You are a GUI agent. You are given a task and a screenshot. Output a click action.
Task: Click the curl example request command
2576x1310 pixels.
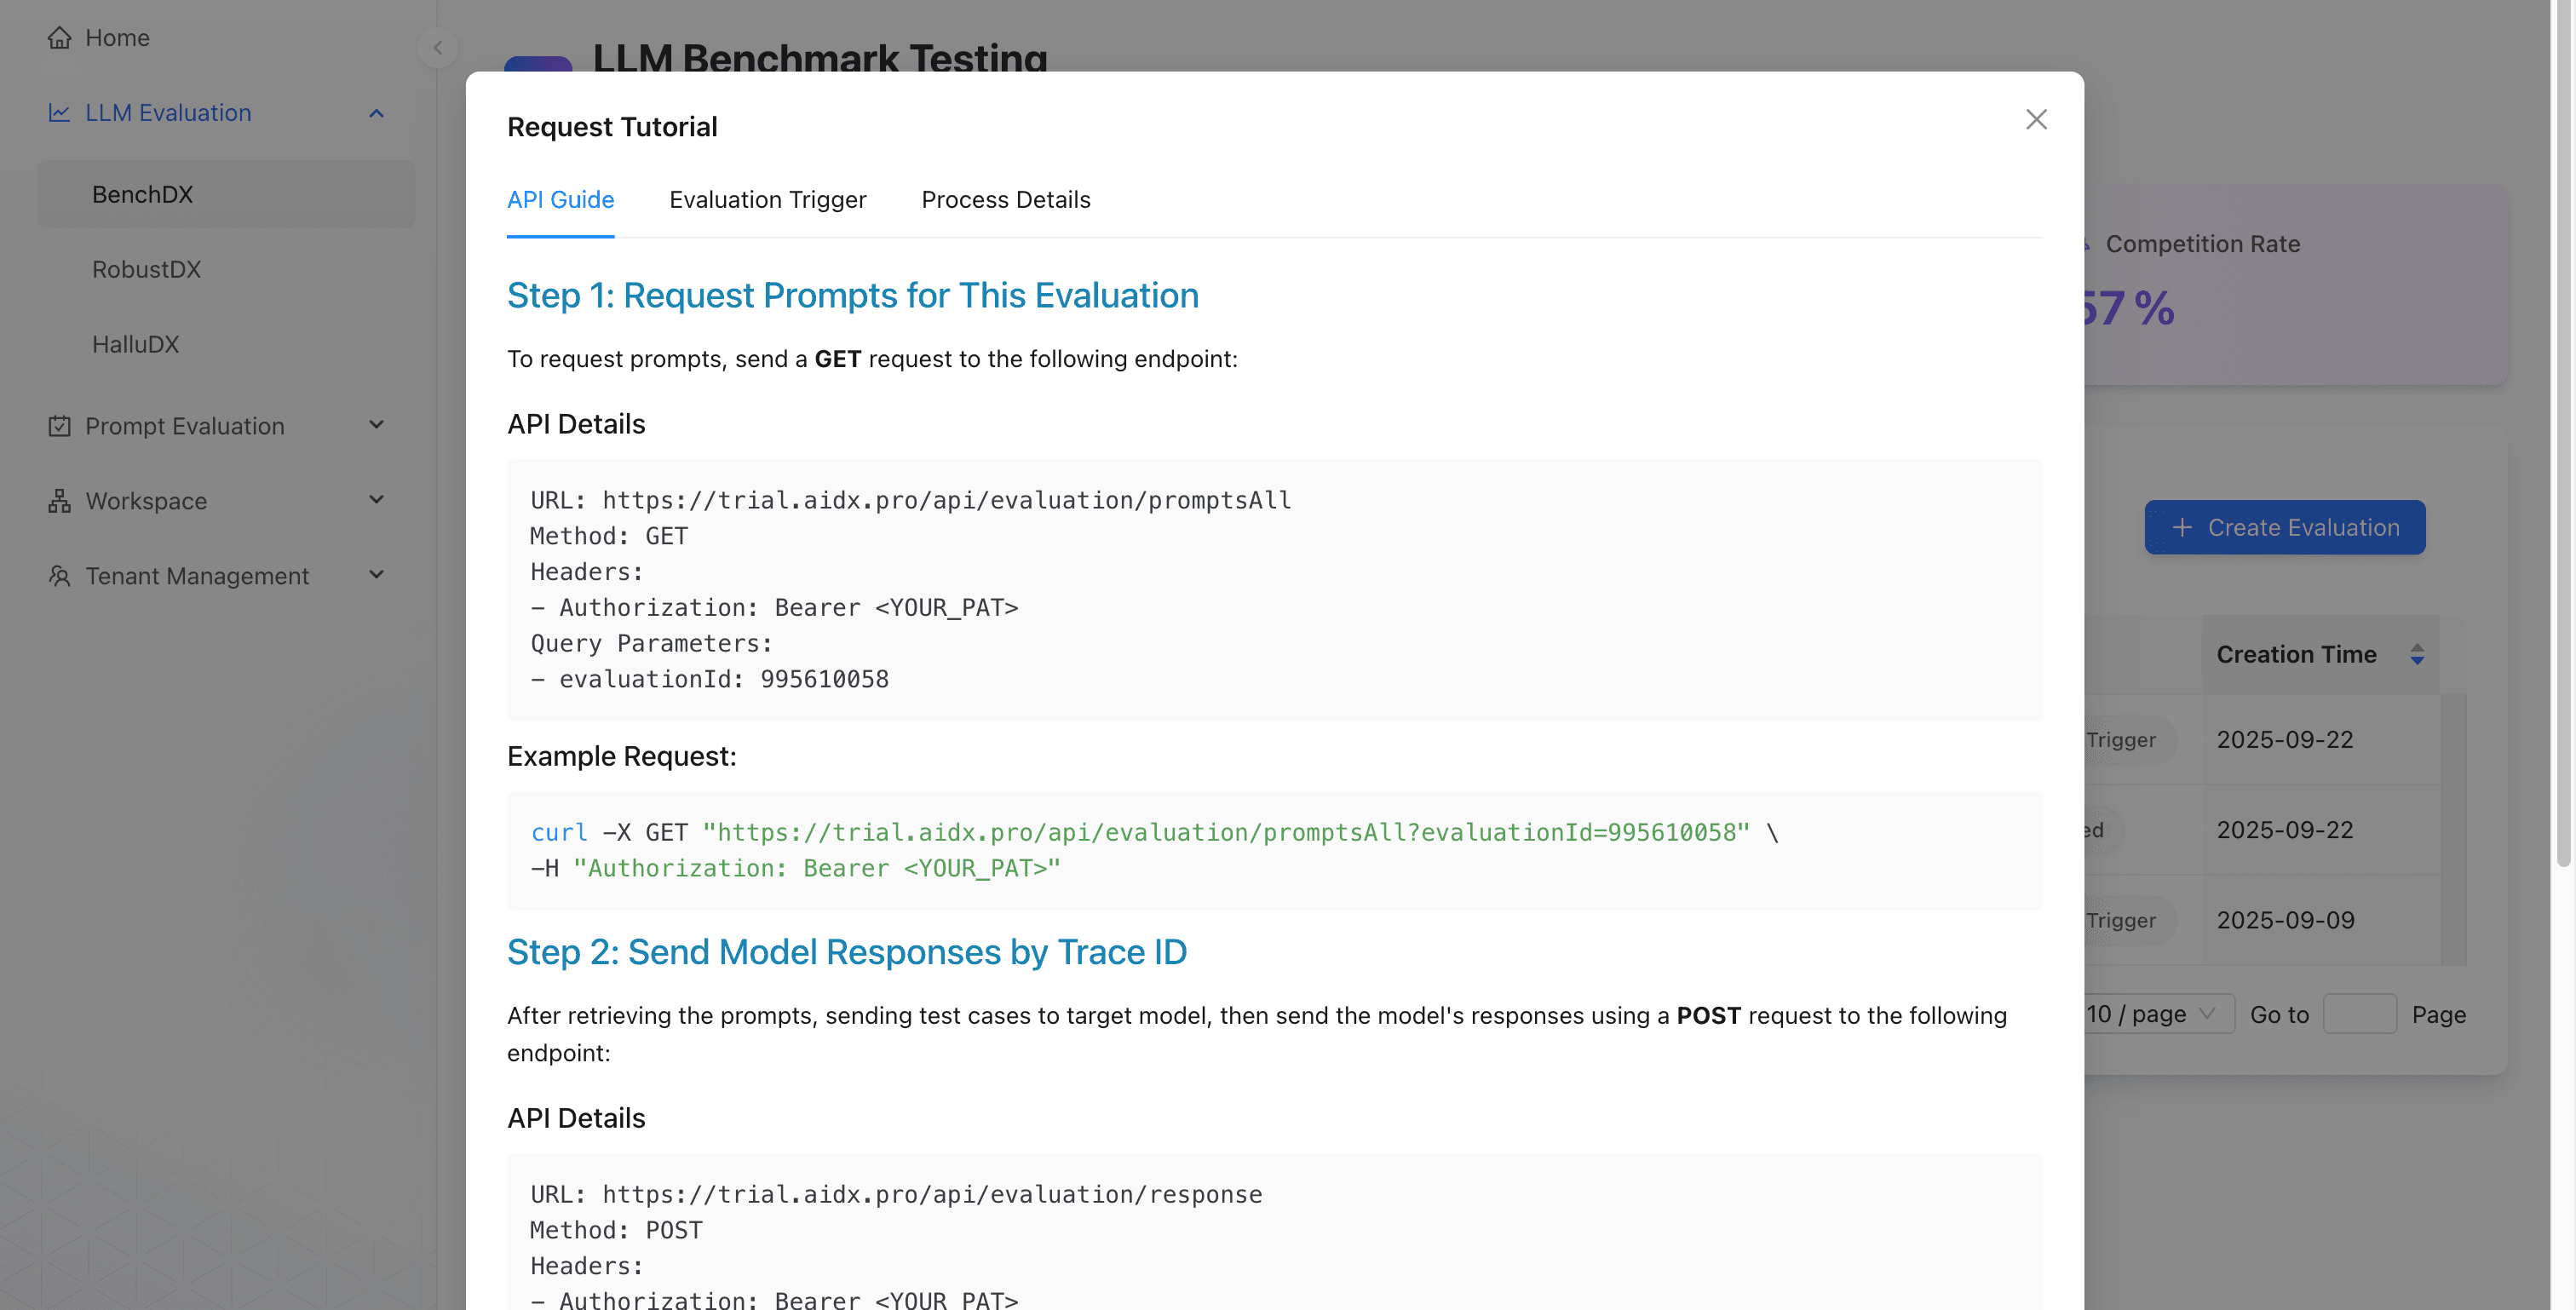tap(1154, 850)
